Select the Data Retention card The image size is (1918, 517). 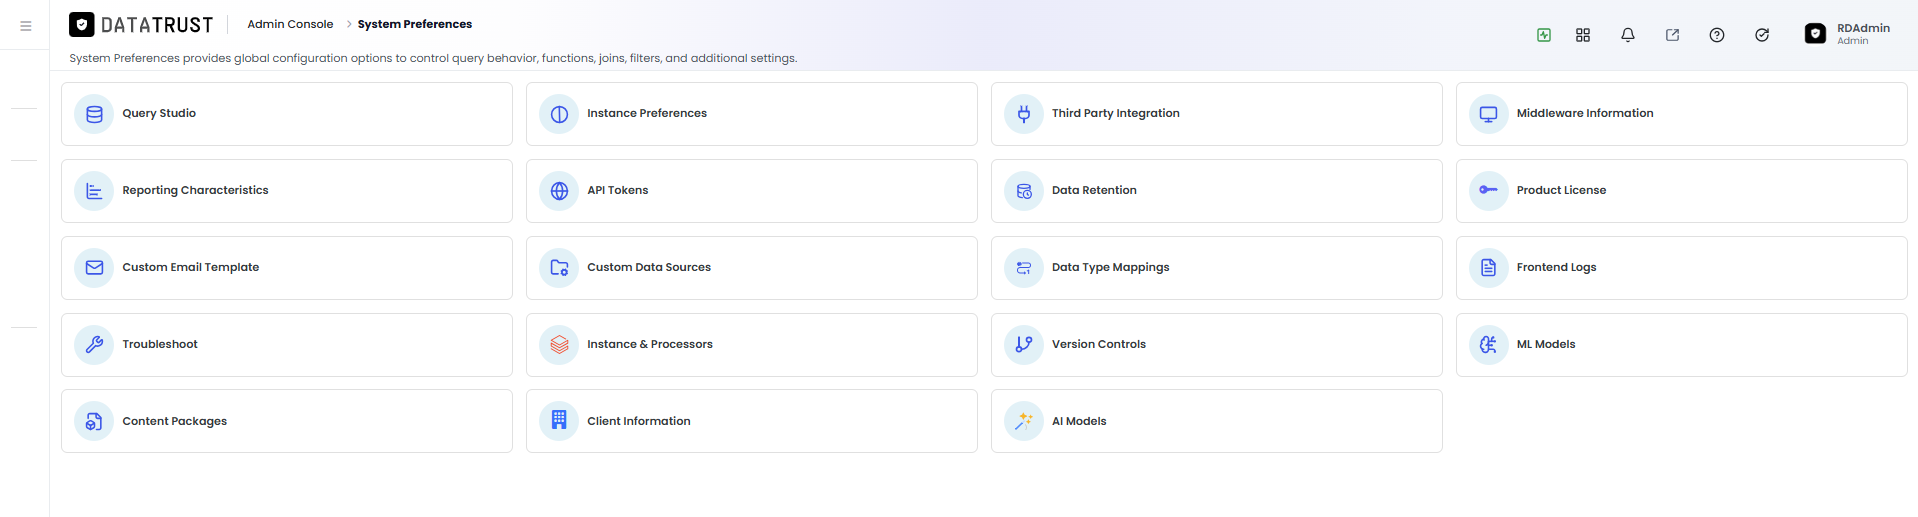tap(1217, 191)
